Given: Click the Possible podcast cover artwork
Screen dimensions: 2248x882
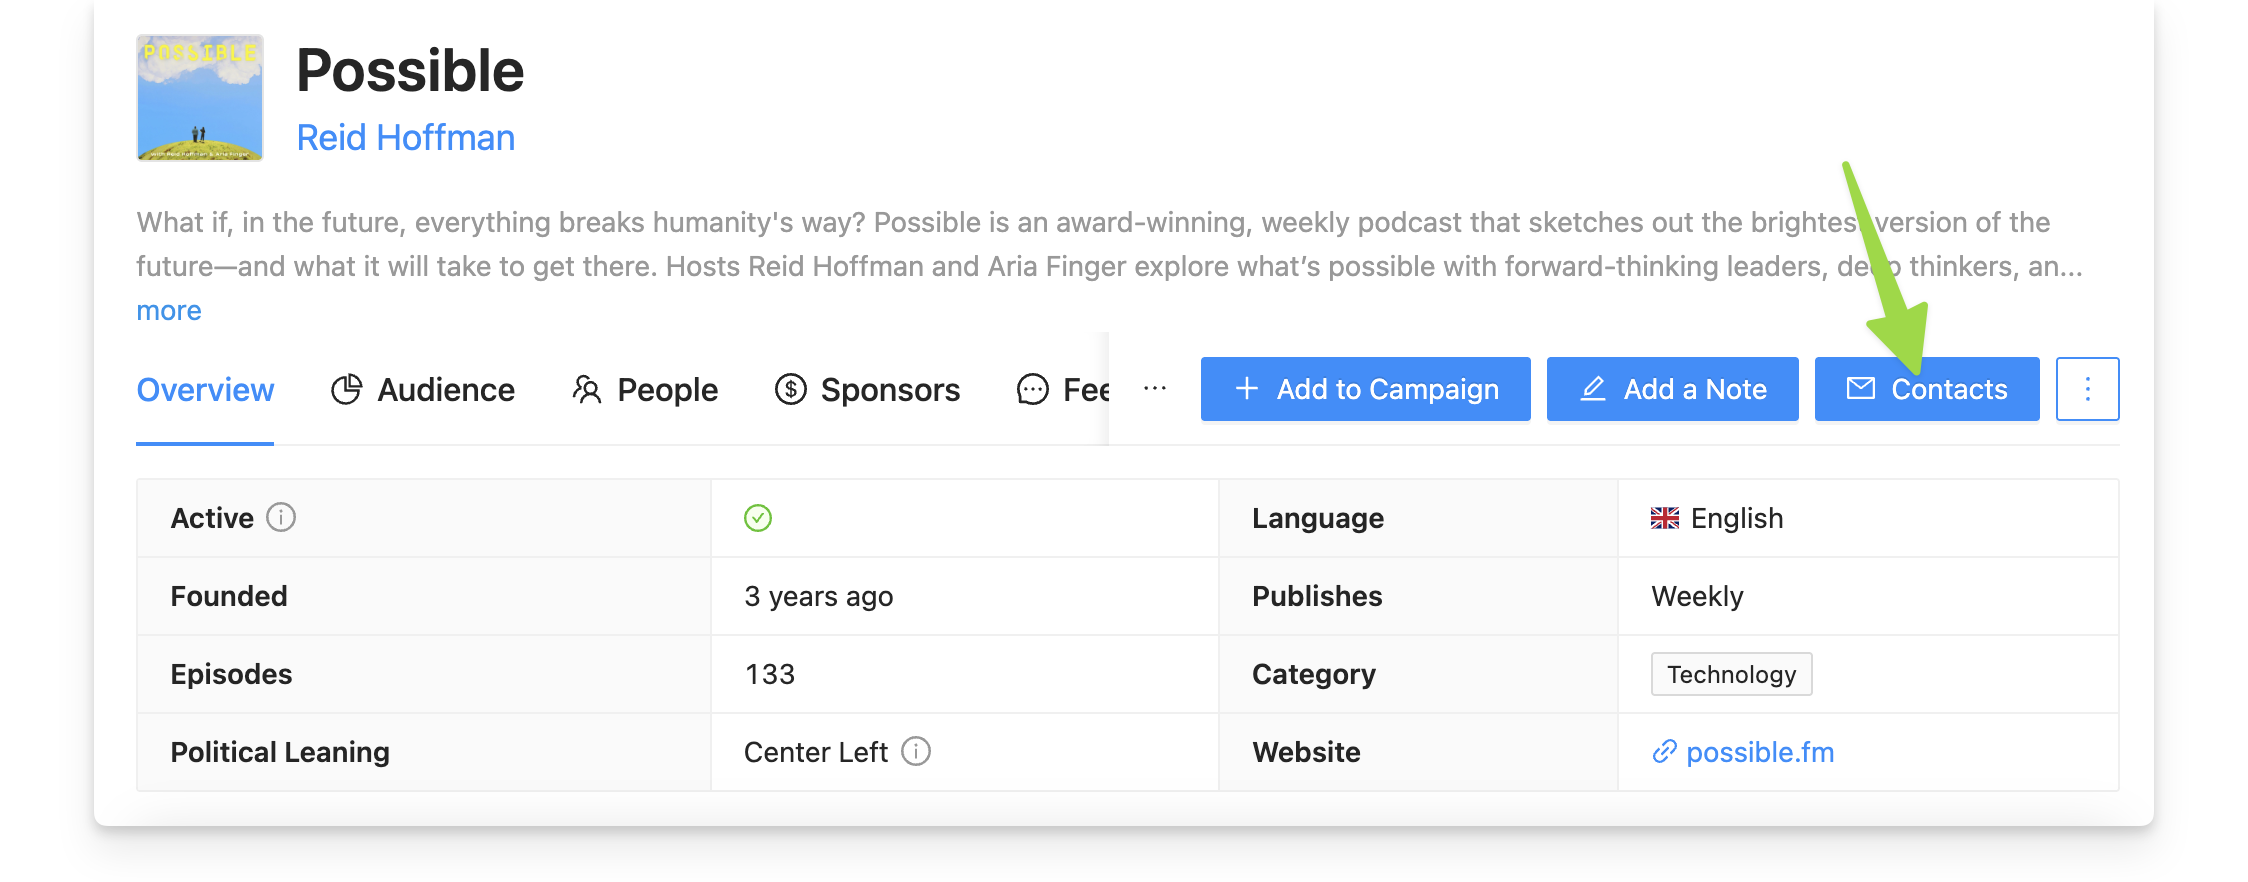Looking at the screenshot, I should (x=198, y=97).
